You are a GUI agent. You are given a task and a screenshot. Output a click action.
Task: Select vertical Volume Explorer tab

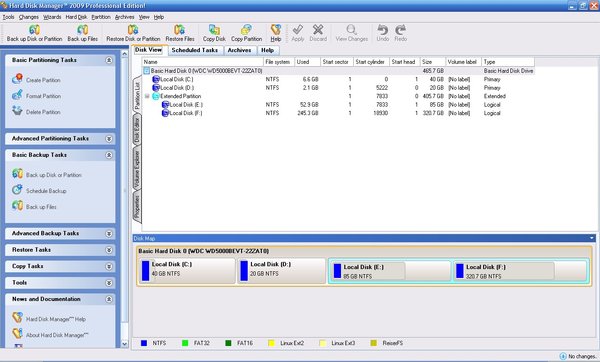[137, 168]
